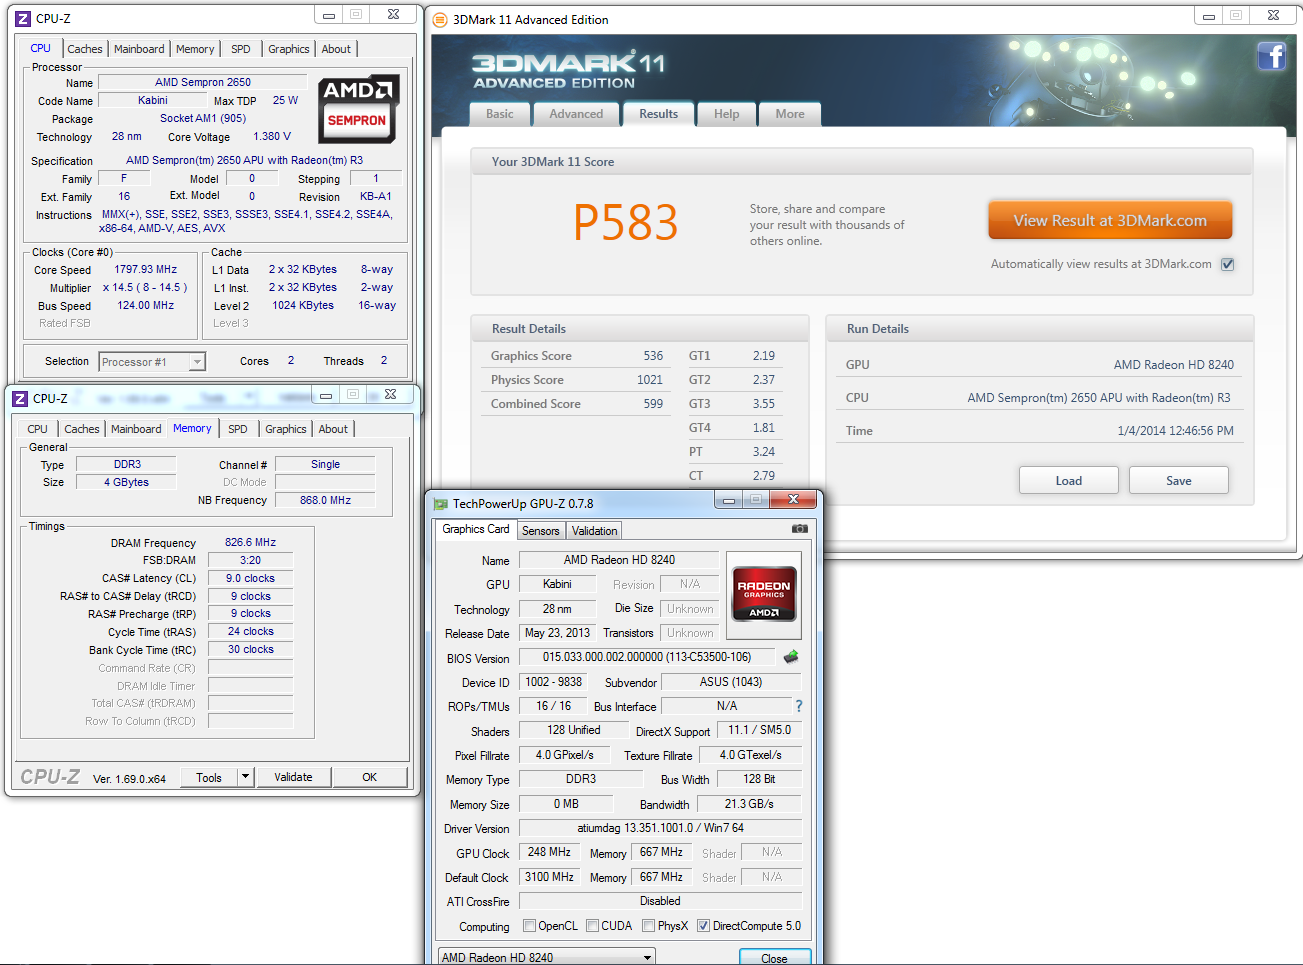
Task: Open the AMD Radeon HD 8240 GPU dropdown
Action: [547, 957]
